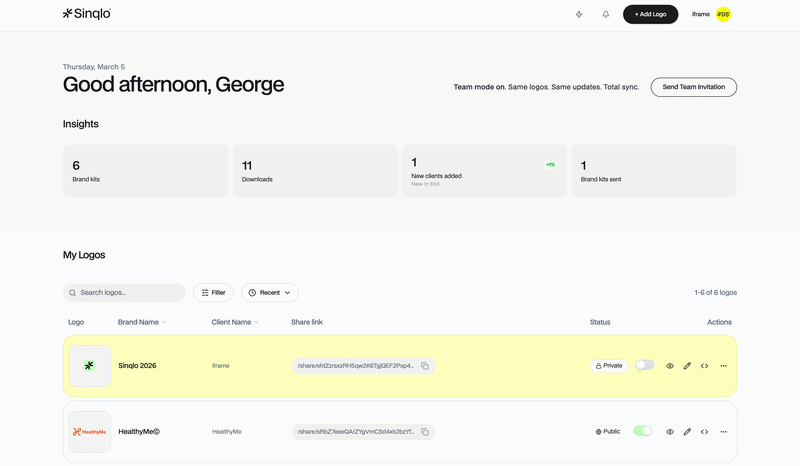Click Send Team Invitation button
The height and width of the screenshot is (466, 800).
pyautogui.click(x=693, y=87)
